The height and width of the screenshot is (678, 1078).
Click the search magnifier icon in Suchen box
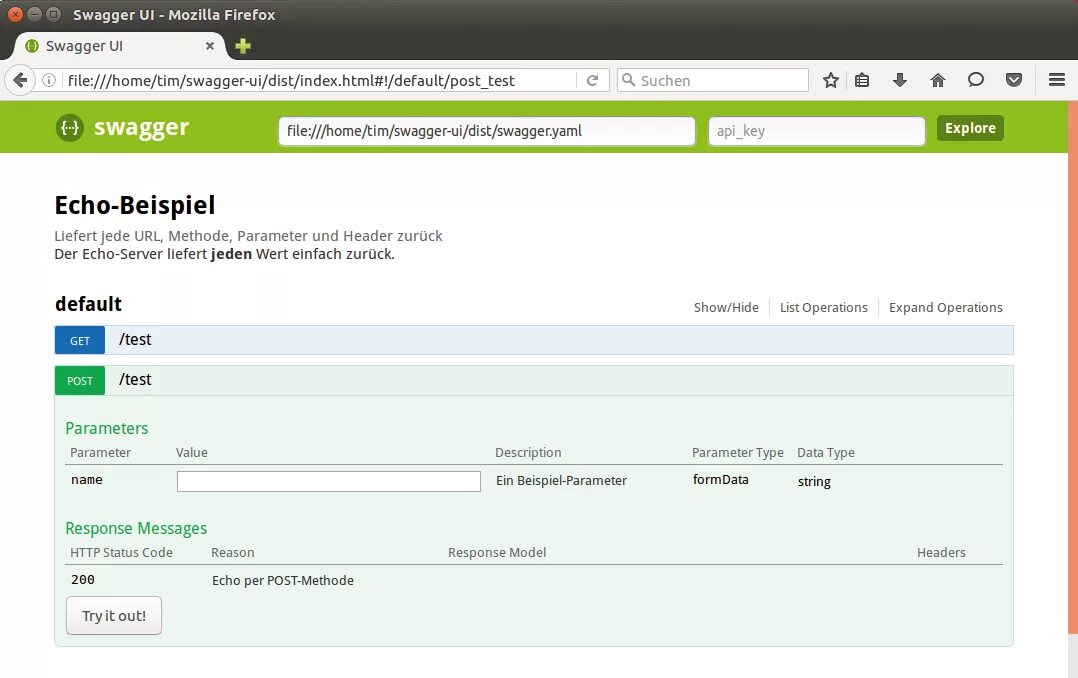628,80
